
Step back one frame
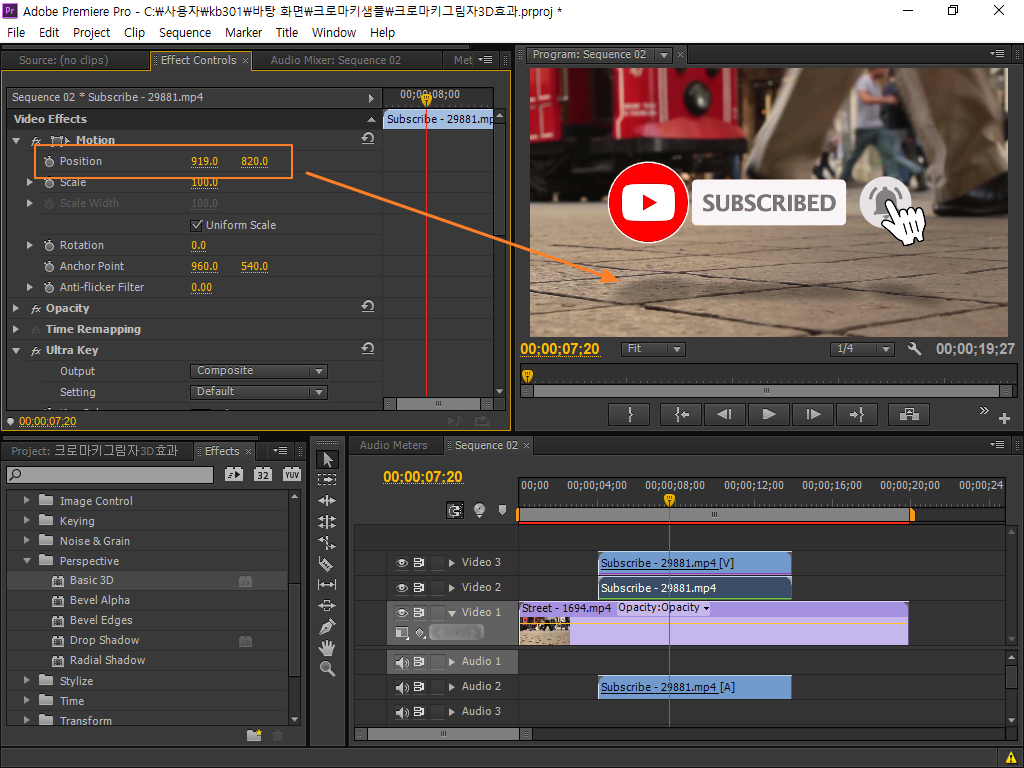[x=724, y=415]
